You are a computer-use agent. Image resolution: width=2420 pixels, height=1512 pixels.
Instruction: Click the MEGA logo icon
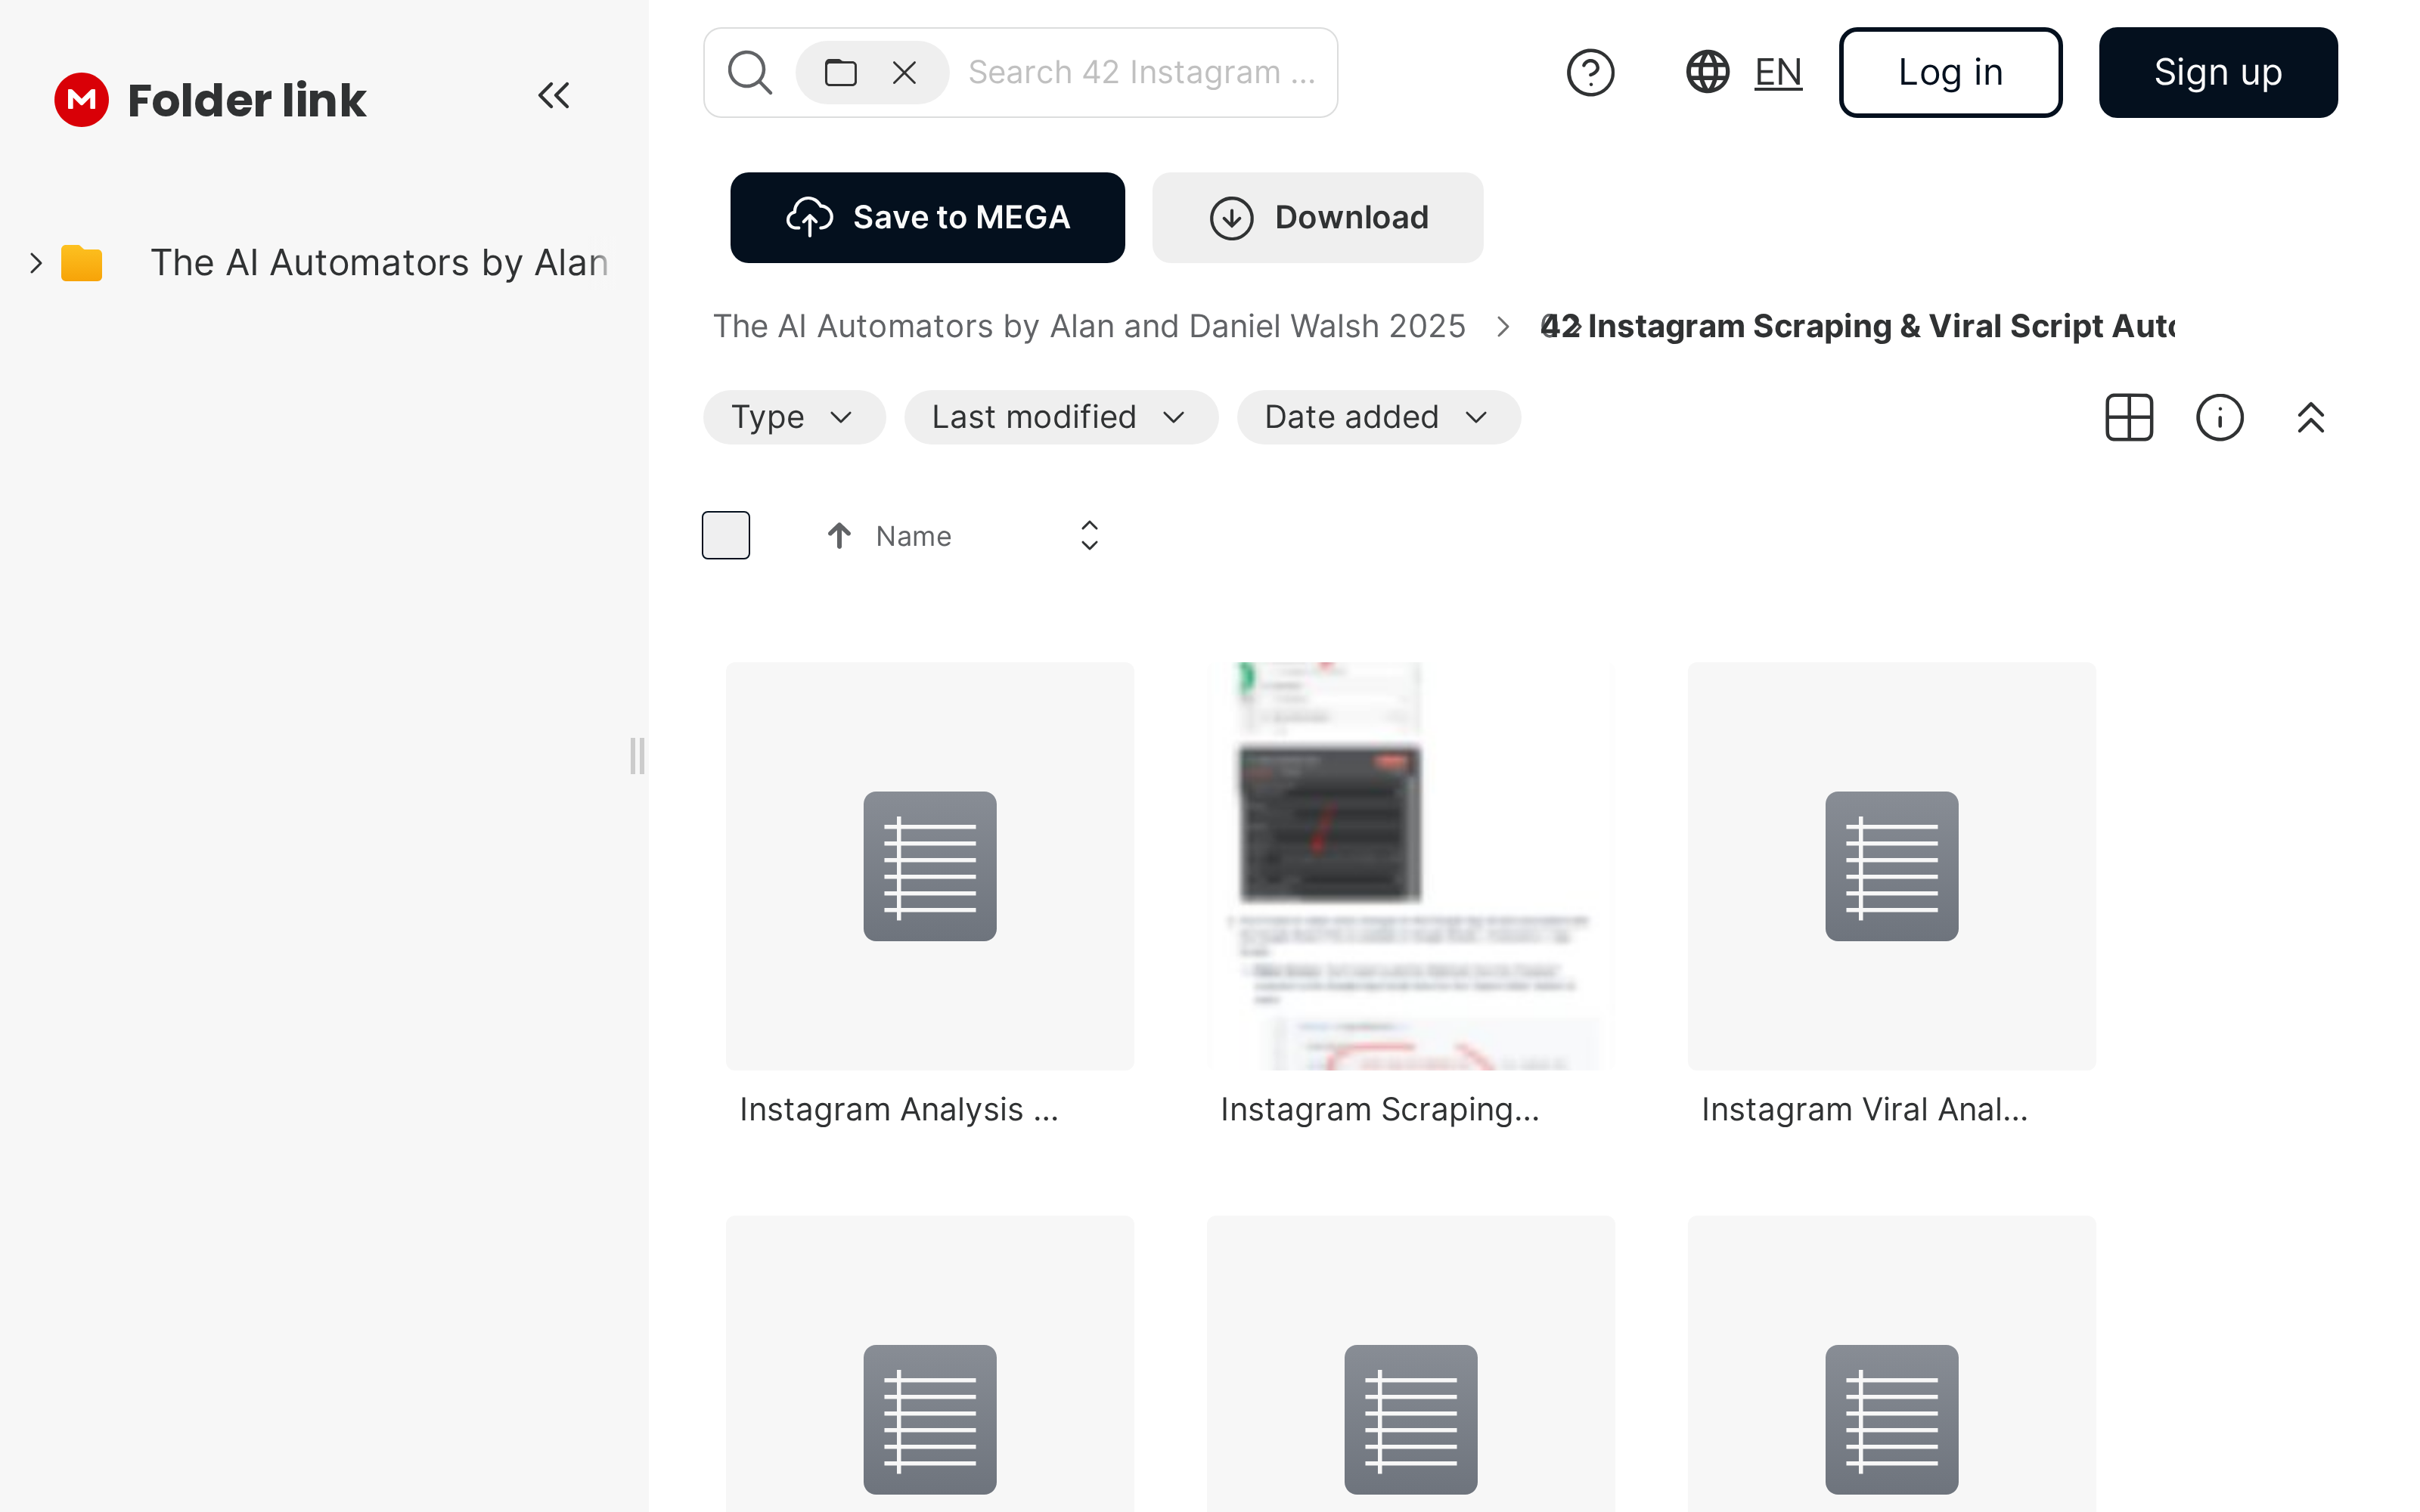(81, 99)
